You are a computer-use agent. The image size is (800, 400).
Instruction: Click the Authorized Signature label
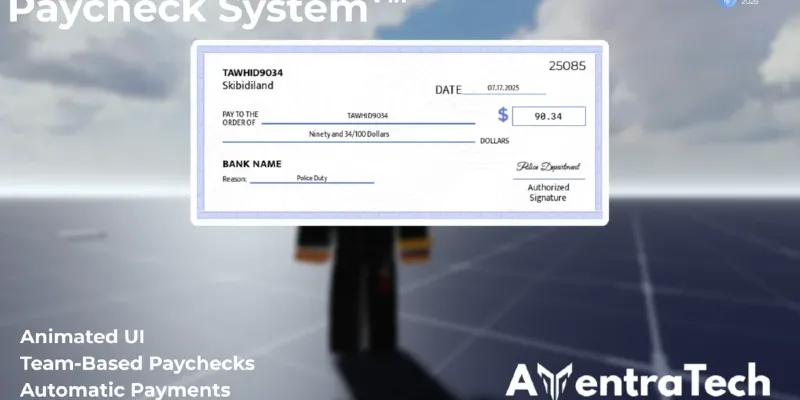pyautogui.click(x=548, y=192)
